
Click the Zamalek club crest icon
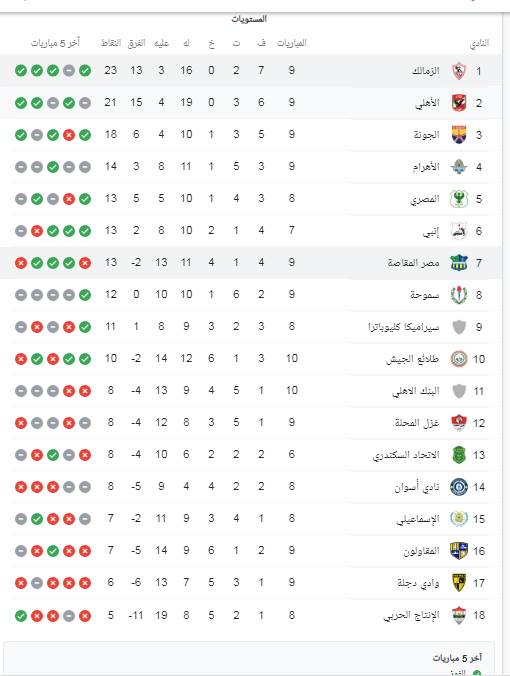[x=459, y=71]
